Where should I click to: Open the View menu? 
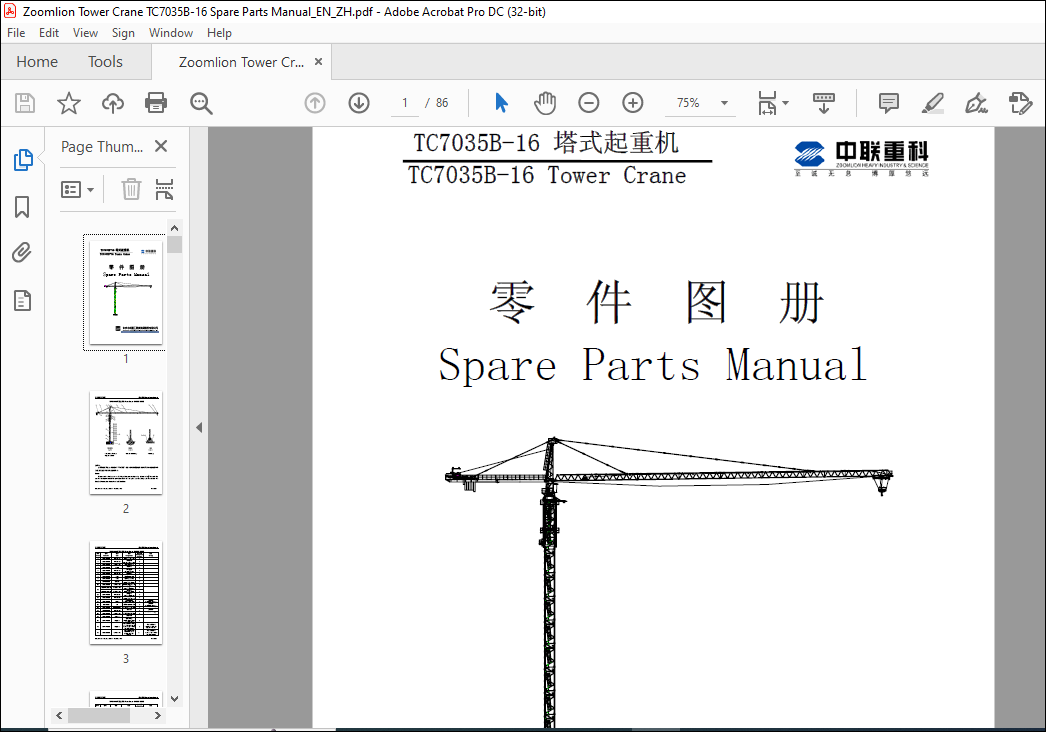coord(85,33)
